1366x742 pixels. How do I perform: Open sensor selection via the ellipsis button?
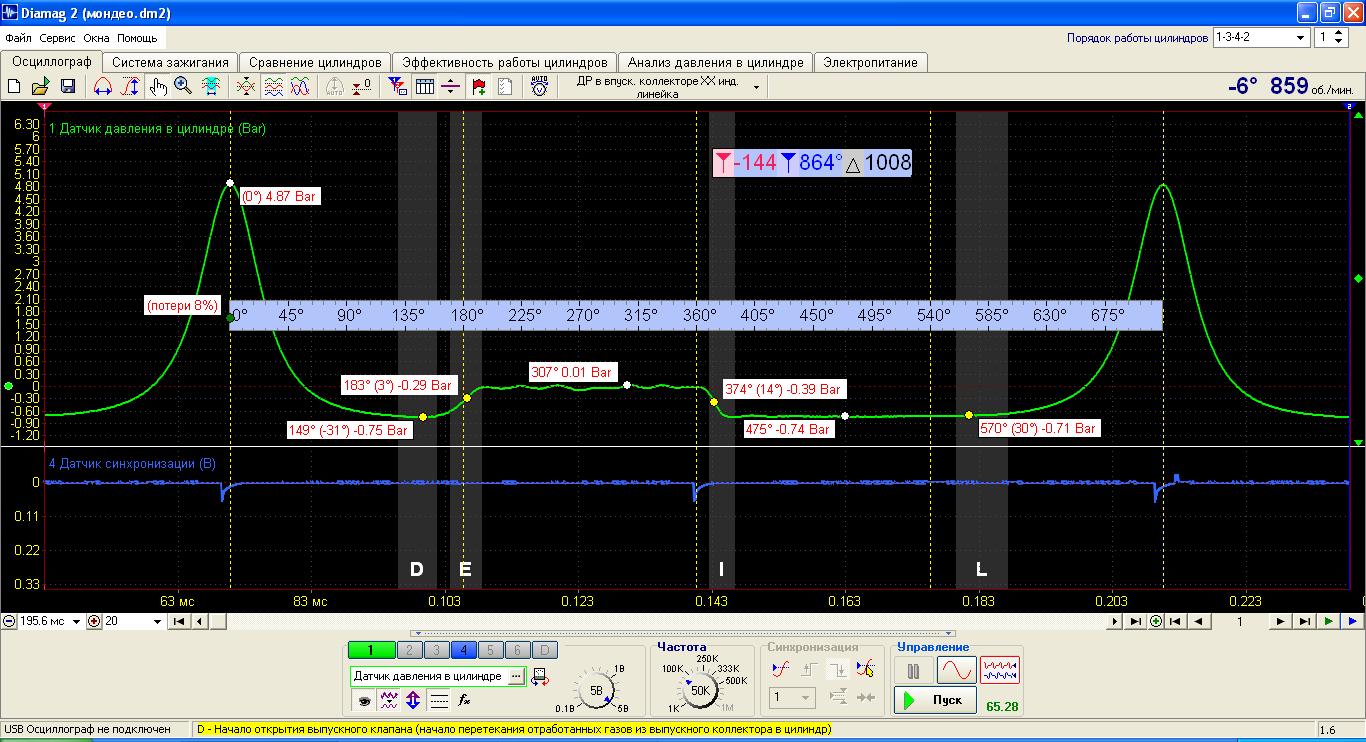(x=516, y=677)
